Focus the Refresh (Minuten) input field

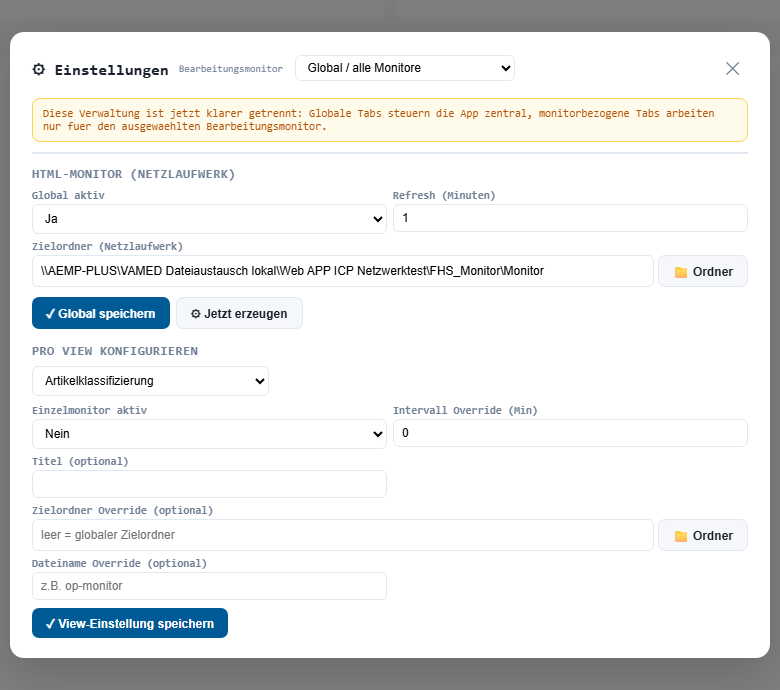coord(570,218)
